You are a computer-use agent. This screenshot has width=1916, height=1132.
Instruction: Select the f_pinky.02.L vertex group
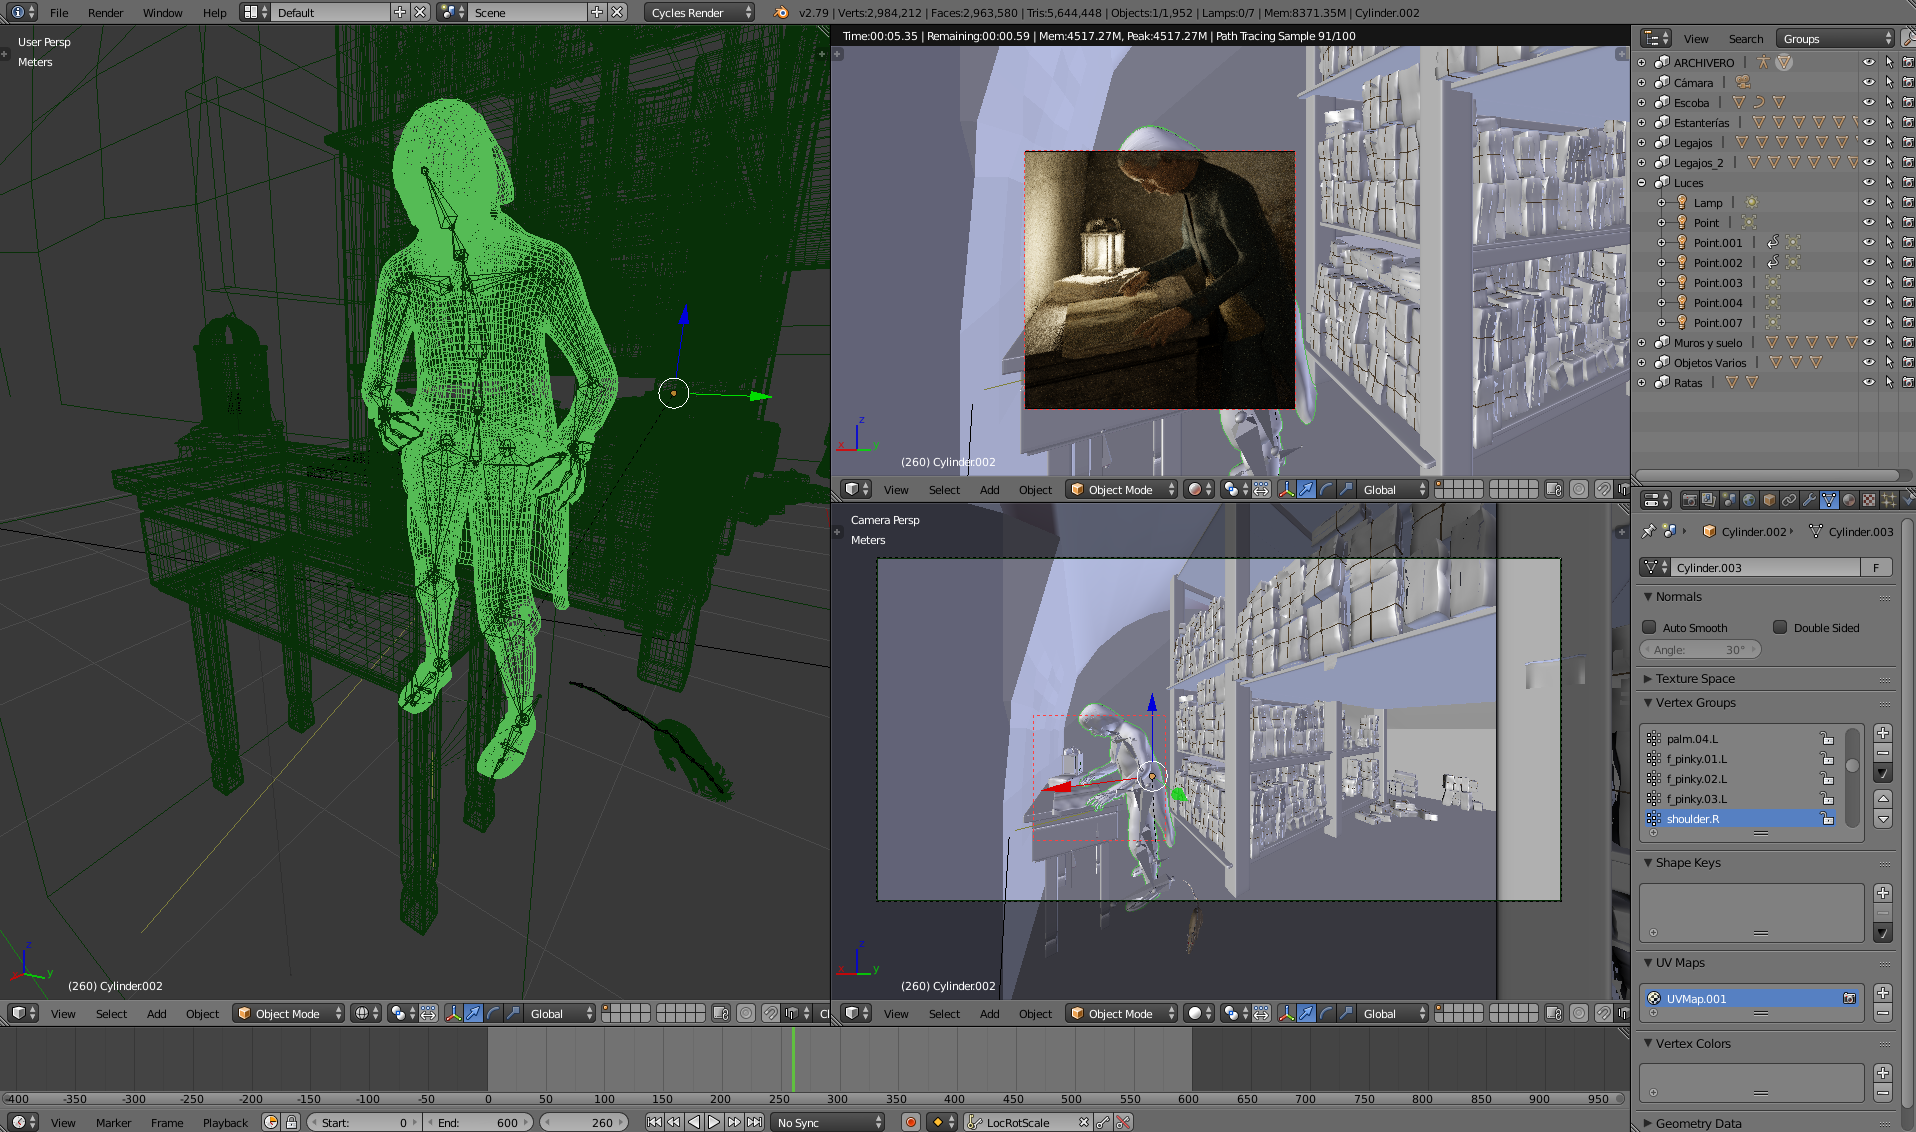click(1696, 779)
